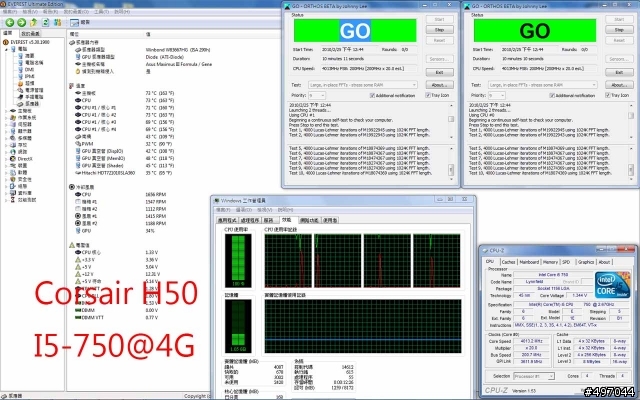Open the Report tool in EVEREST toolbar
This screenshot has width=640, height=400.
click(80, 22)
